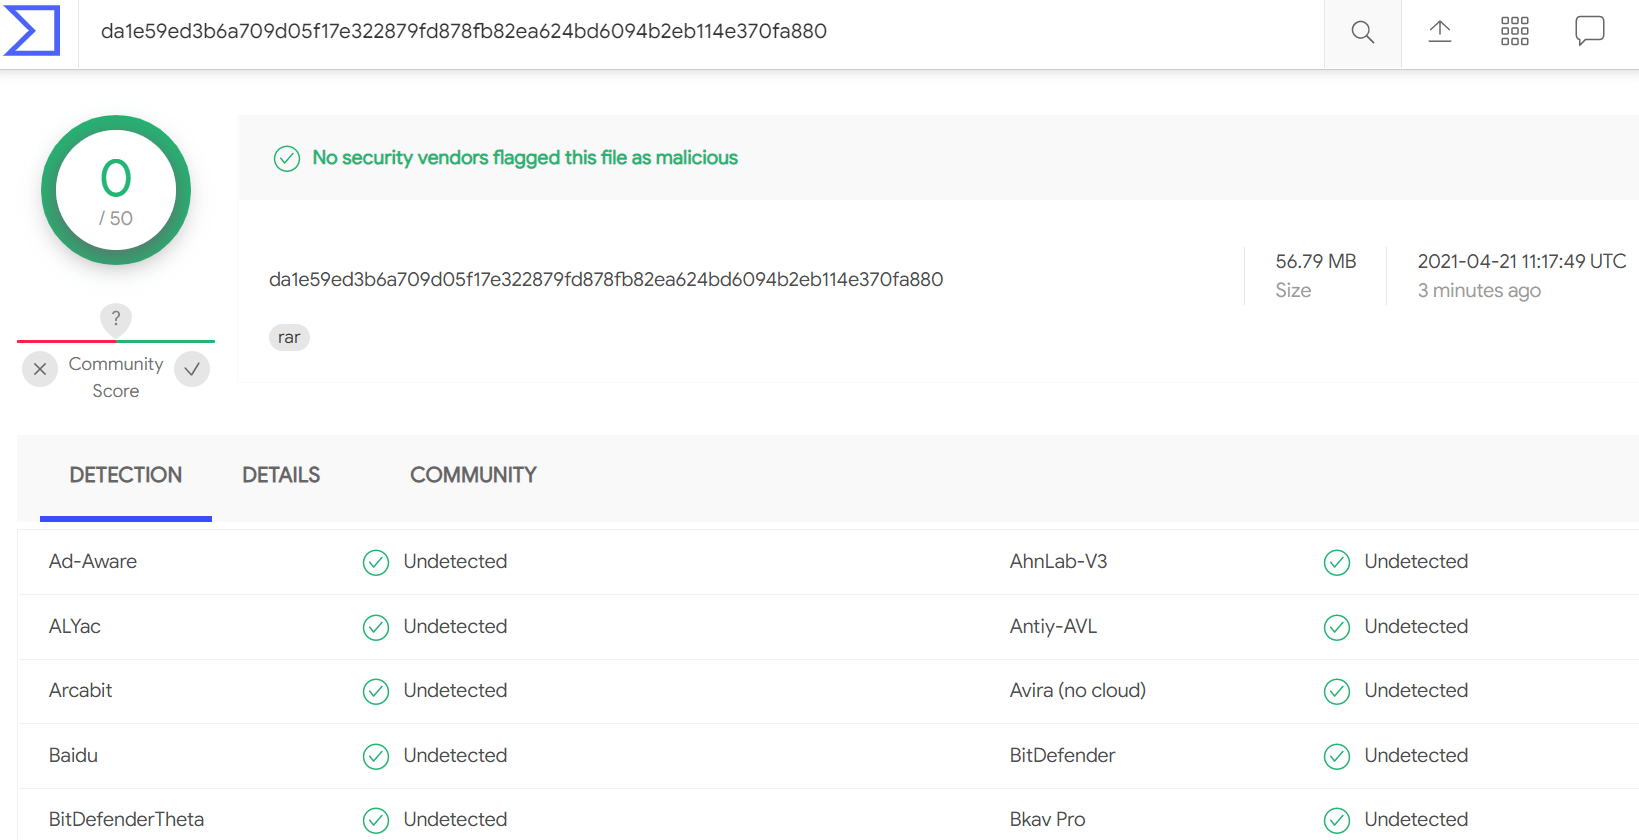This screenshot has height=840, width=1639.
Task: Switch to the DETAILS tab
Action: pos(281,475)
